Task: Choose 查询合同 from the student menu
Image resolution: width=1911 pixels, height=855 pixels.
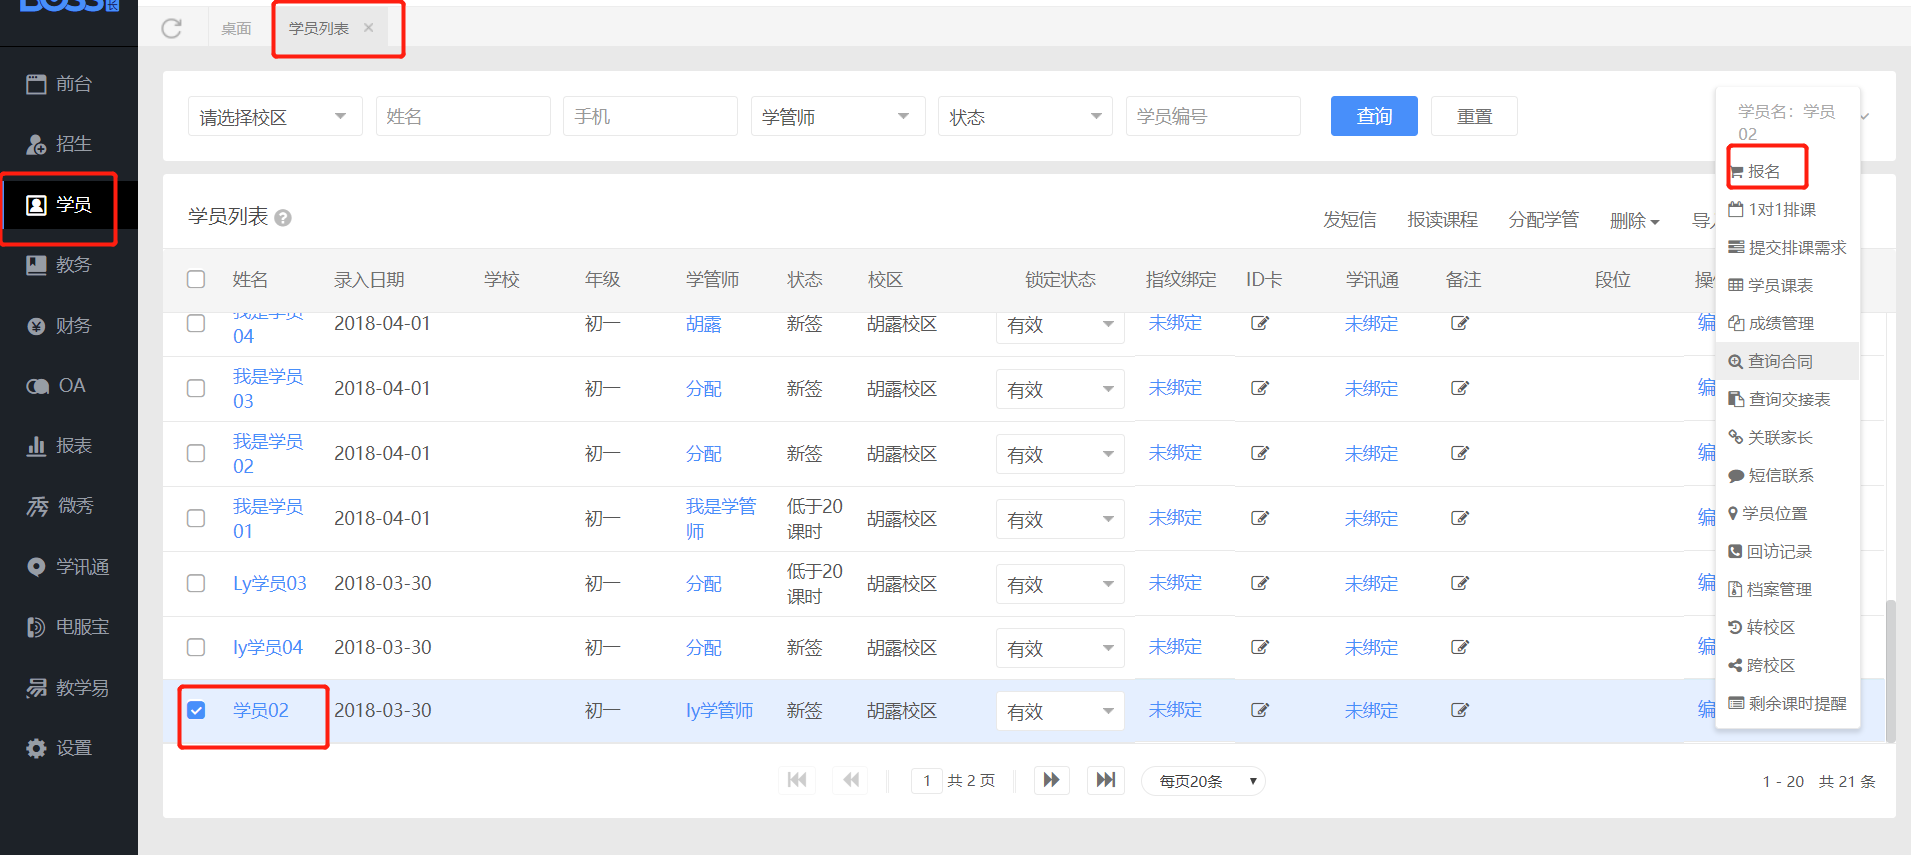Action: (1771, 361)
